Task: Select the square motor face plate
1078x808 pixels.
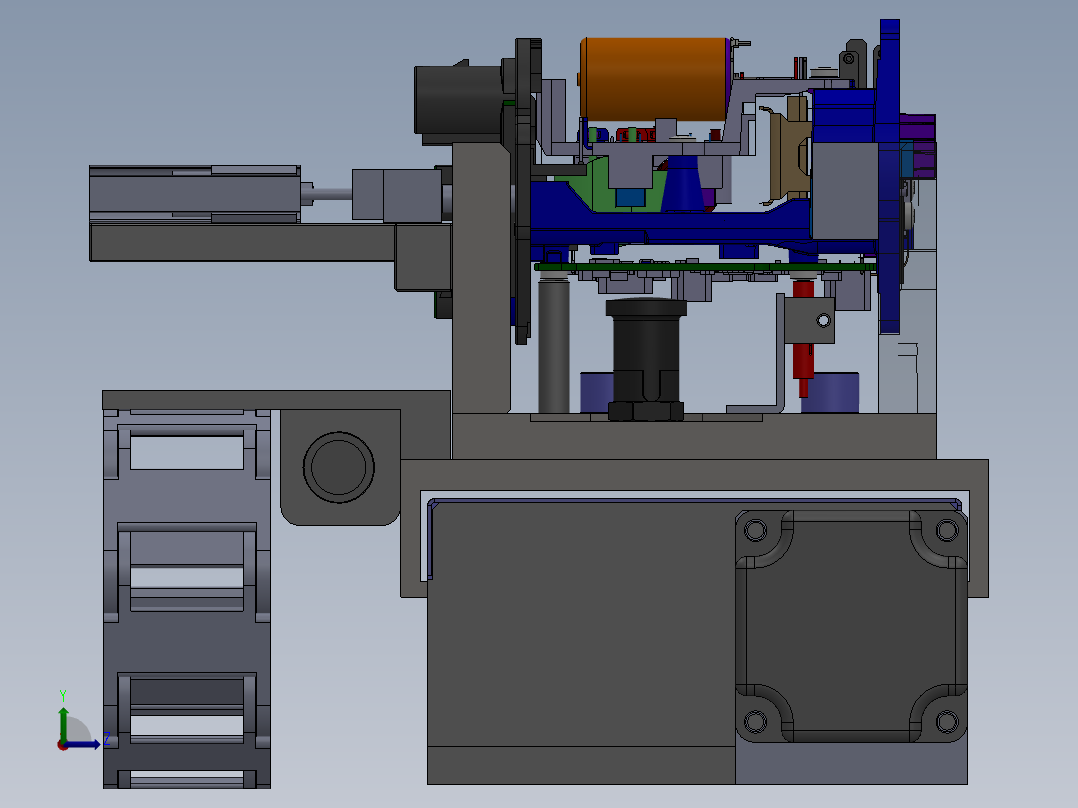Action: [x=851, y=626]
